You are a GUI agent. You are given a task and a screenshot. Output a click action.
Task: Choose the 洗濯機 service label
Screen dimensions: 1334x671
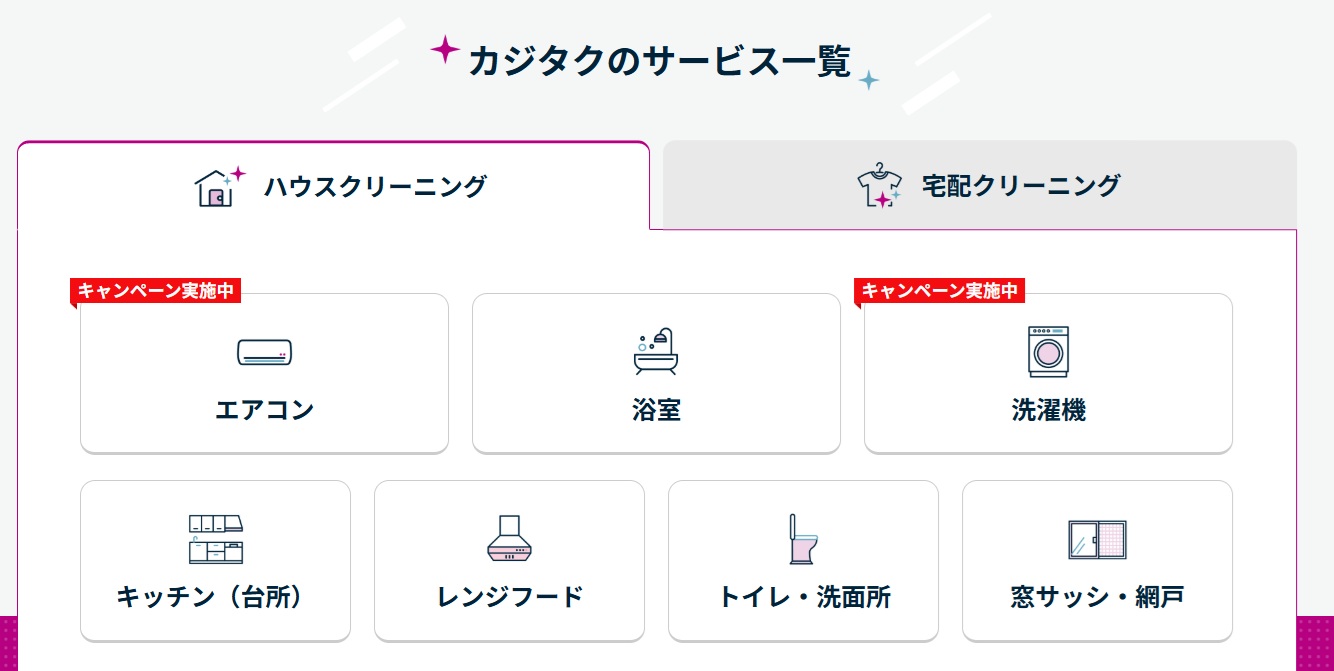[1048, 410]
